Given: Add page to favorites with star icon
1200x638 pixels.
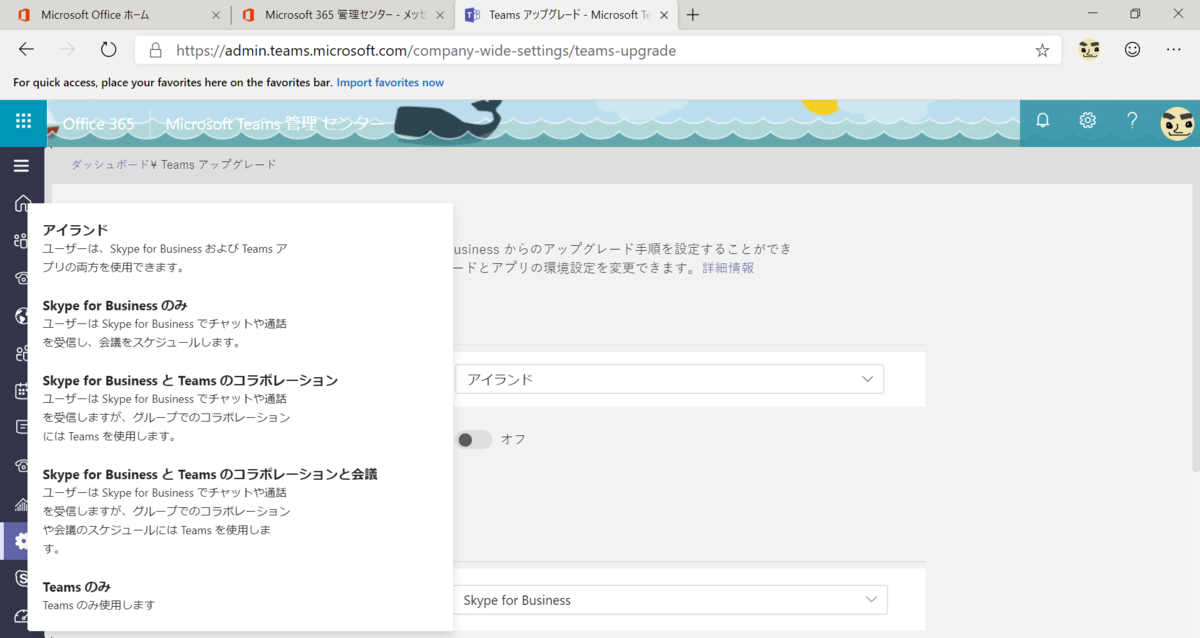Looking at the screenshot, I should (x=1042, y=50).
